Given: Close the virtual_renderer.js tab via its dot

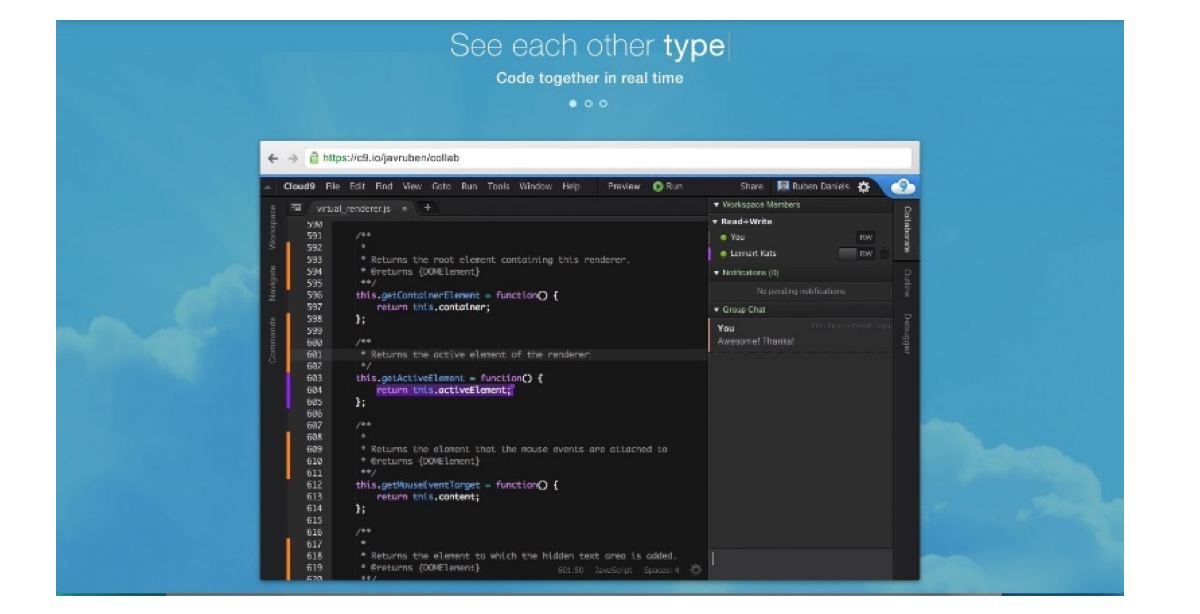Looking at the screenshot, I should point(404,208).
